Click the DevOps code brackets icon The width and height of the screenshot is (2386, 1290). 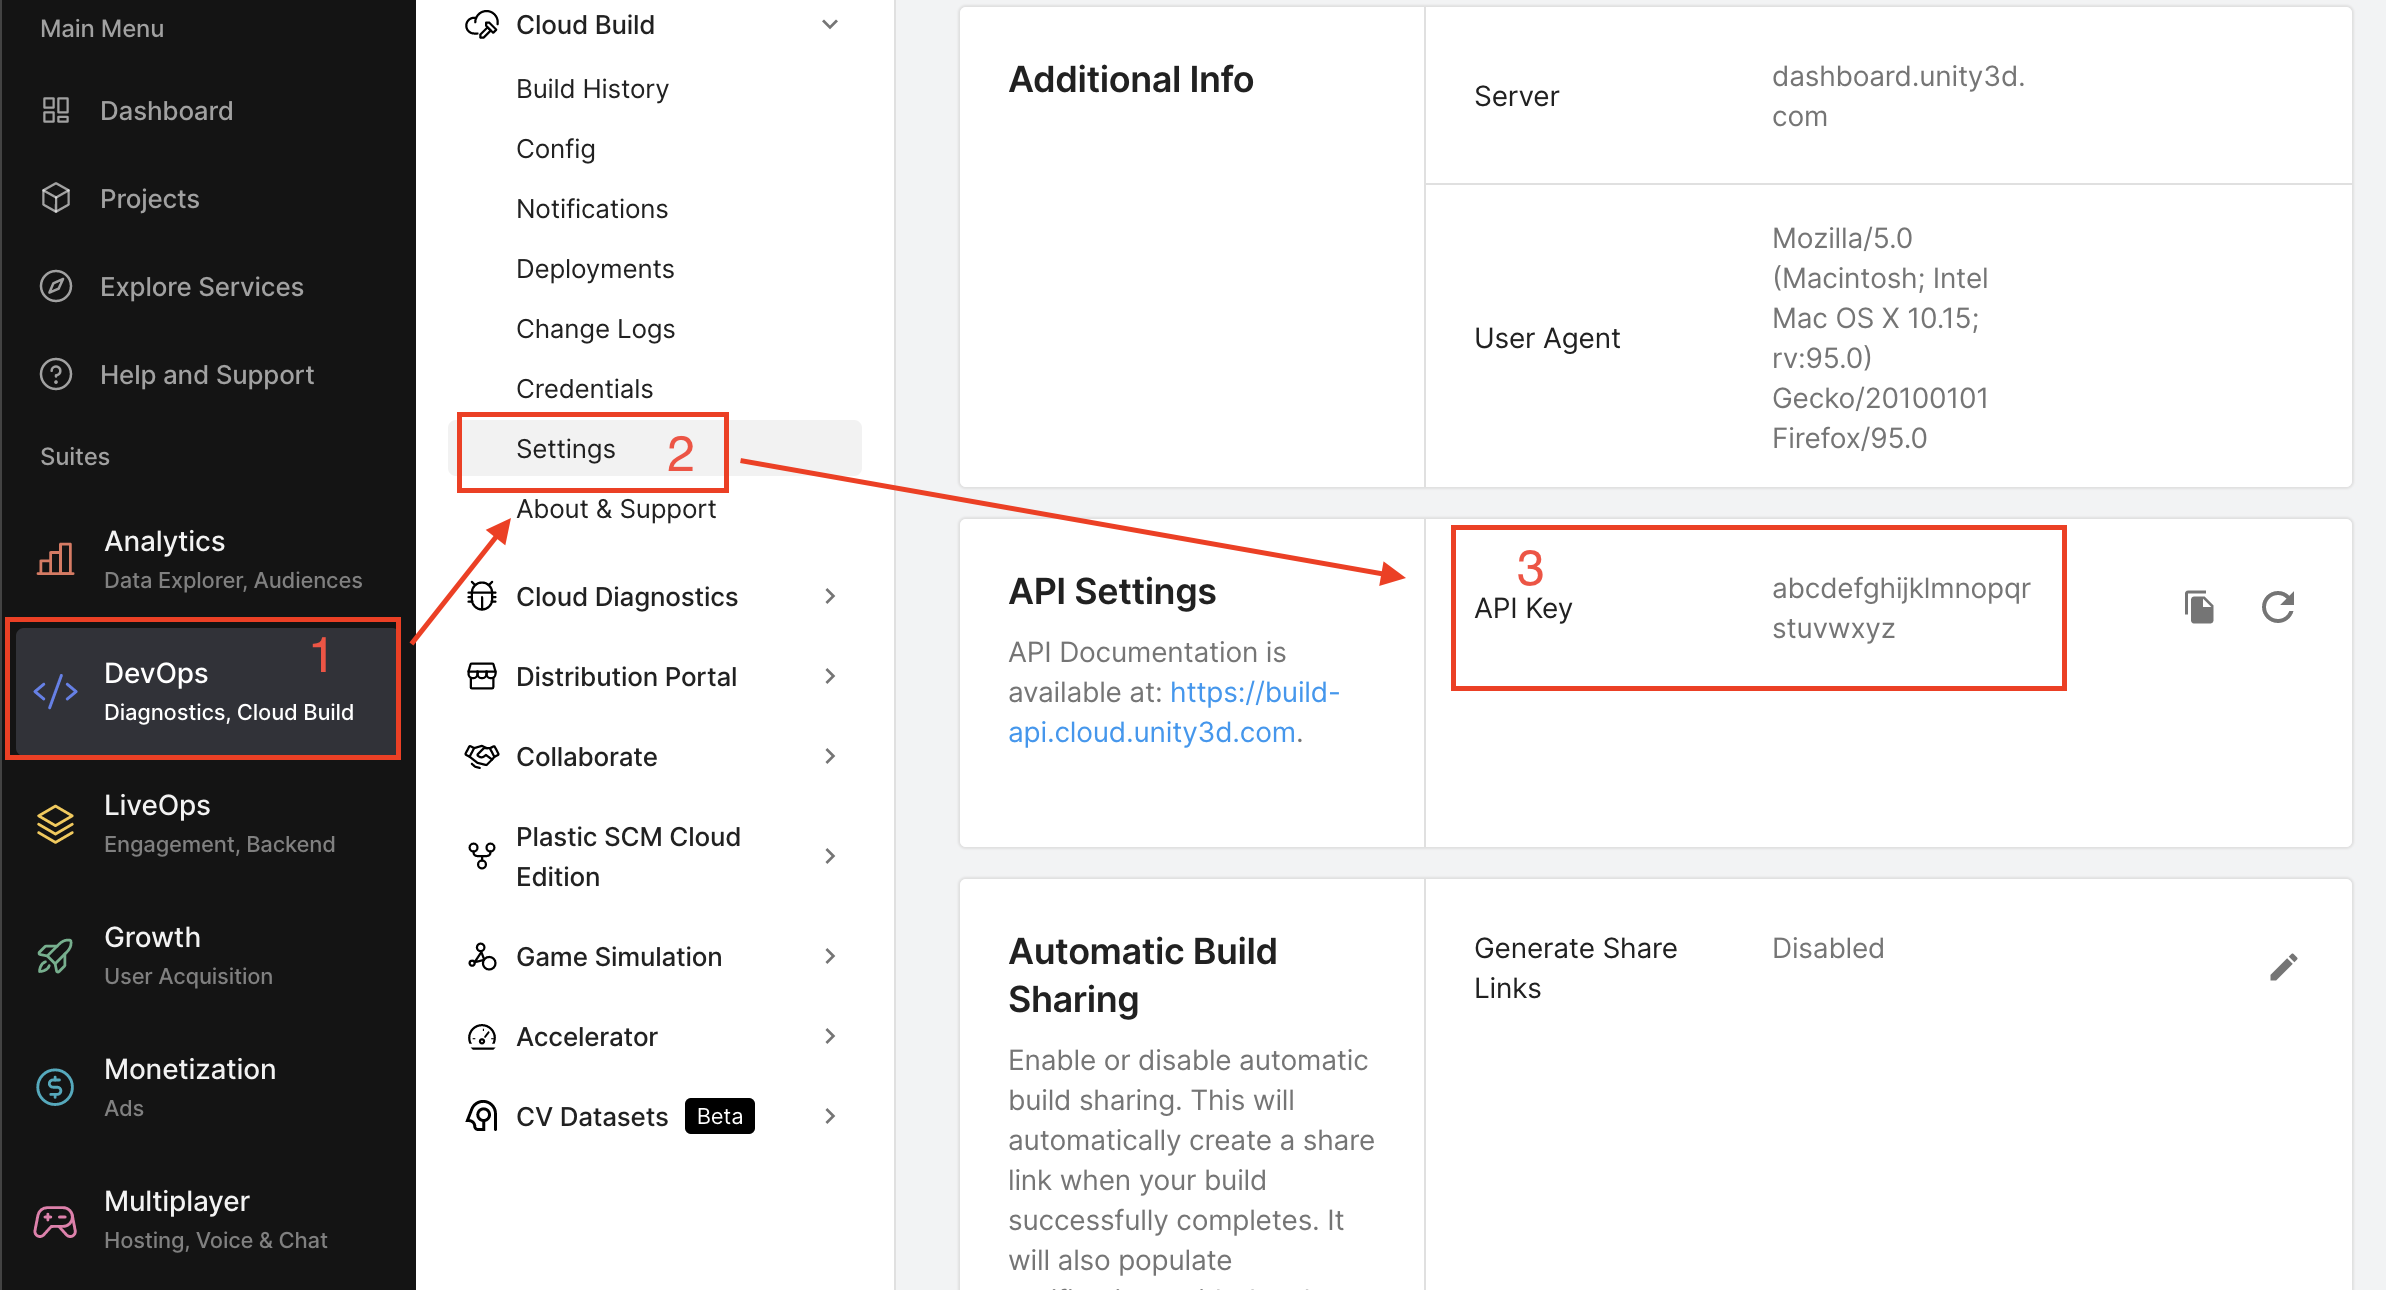pos(56,691)
